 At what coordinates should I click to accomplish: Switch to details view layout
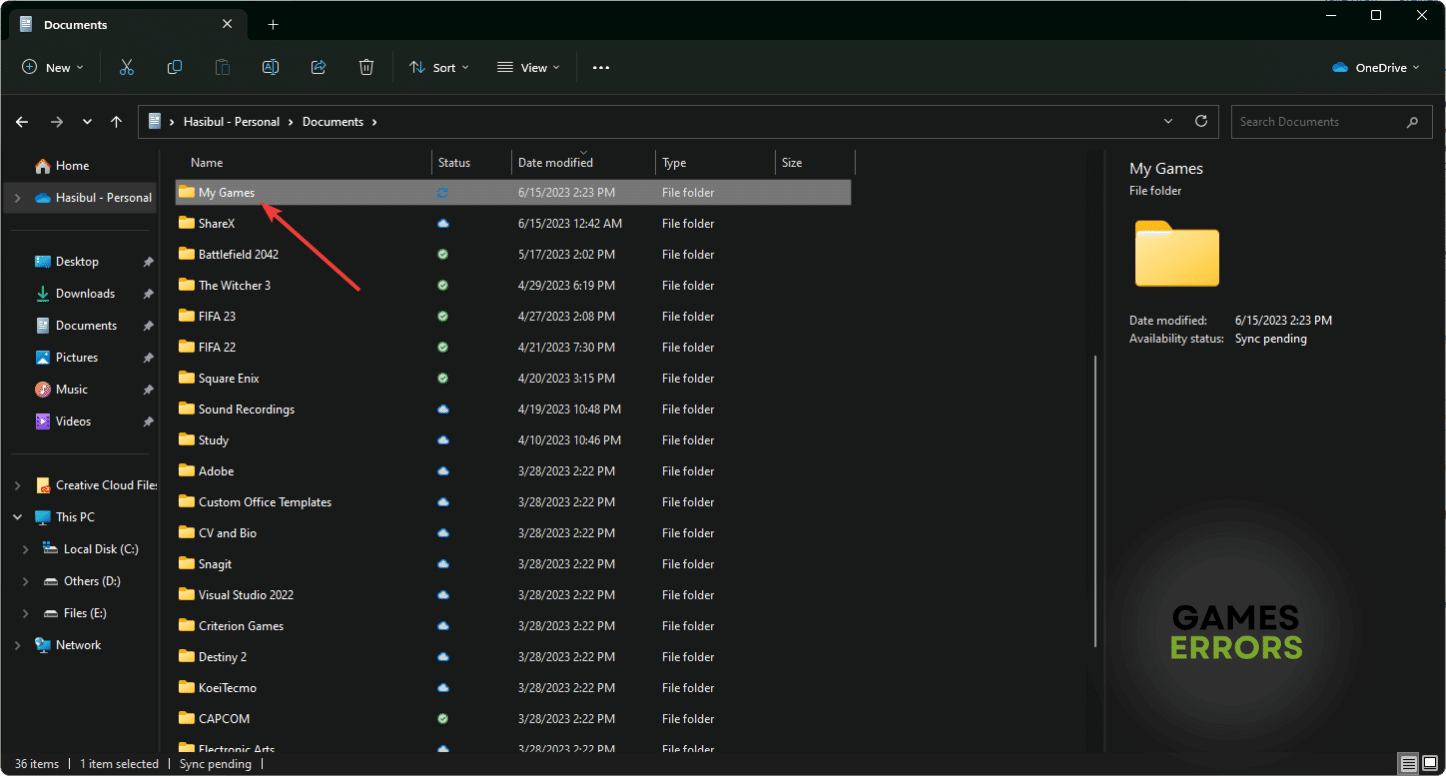(1408, 764)
